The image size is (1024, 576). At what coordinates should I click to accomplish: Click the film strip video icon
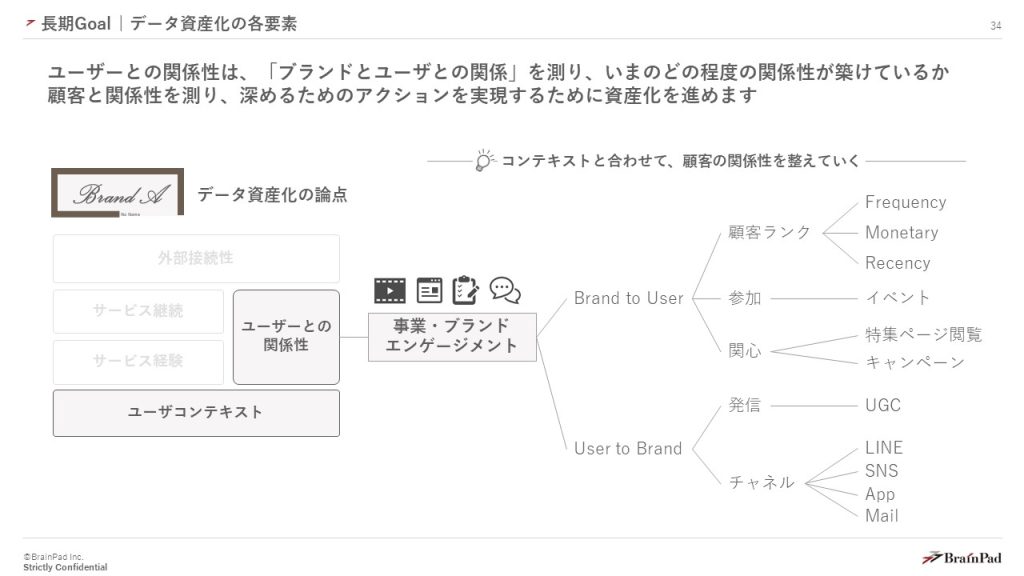(x=390, y=290)
